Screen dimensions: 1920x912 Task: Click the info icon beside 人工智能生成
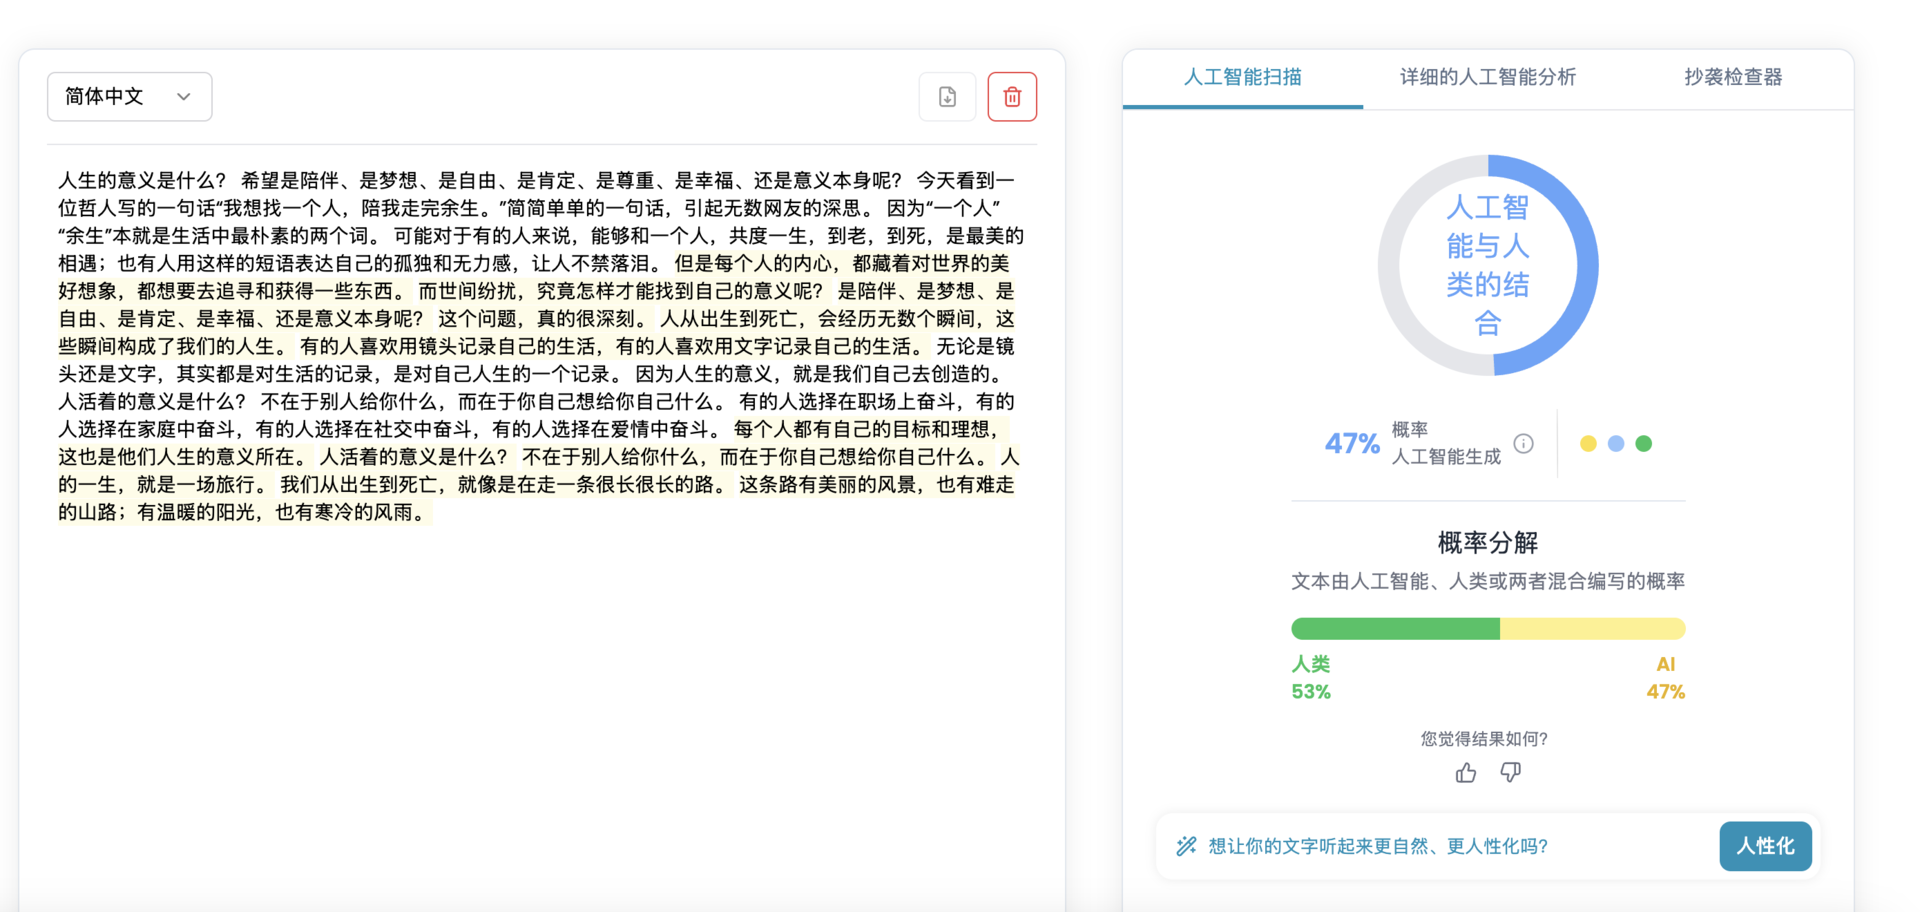[1523, 444]
